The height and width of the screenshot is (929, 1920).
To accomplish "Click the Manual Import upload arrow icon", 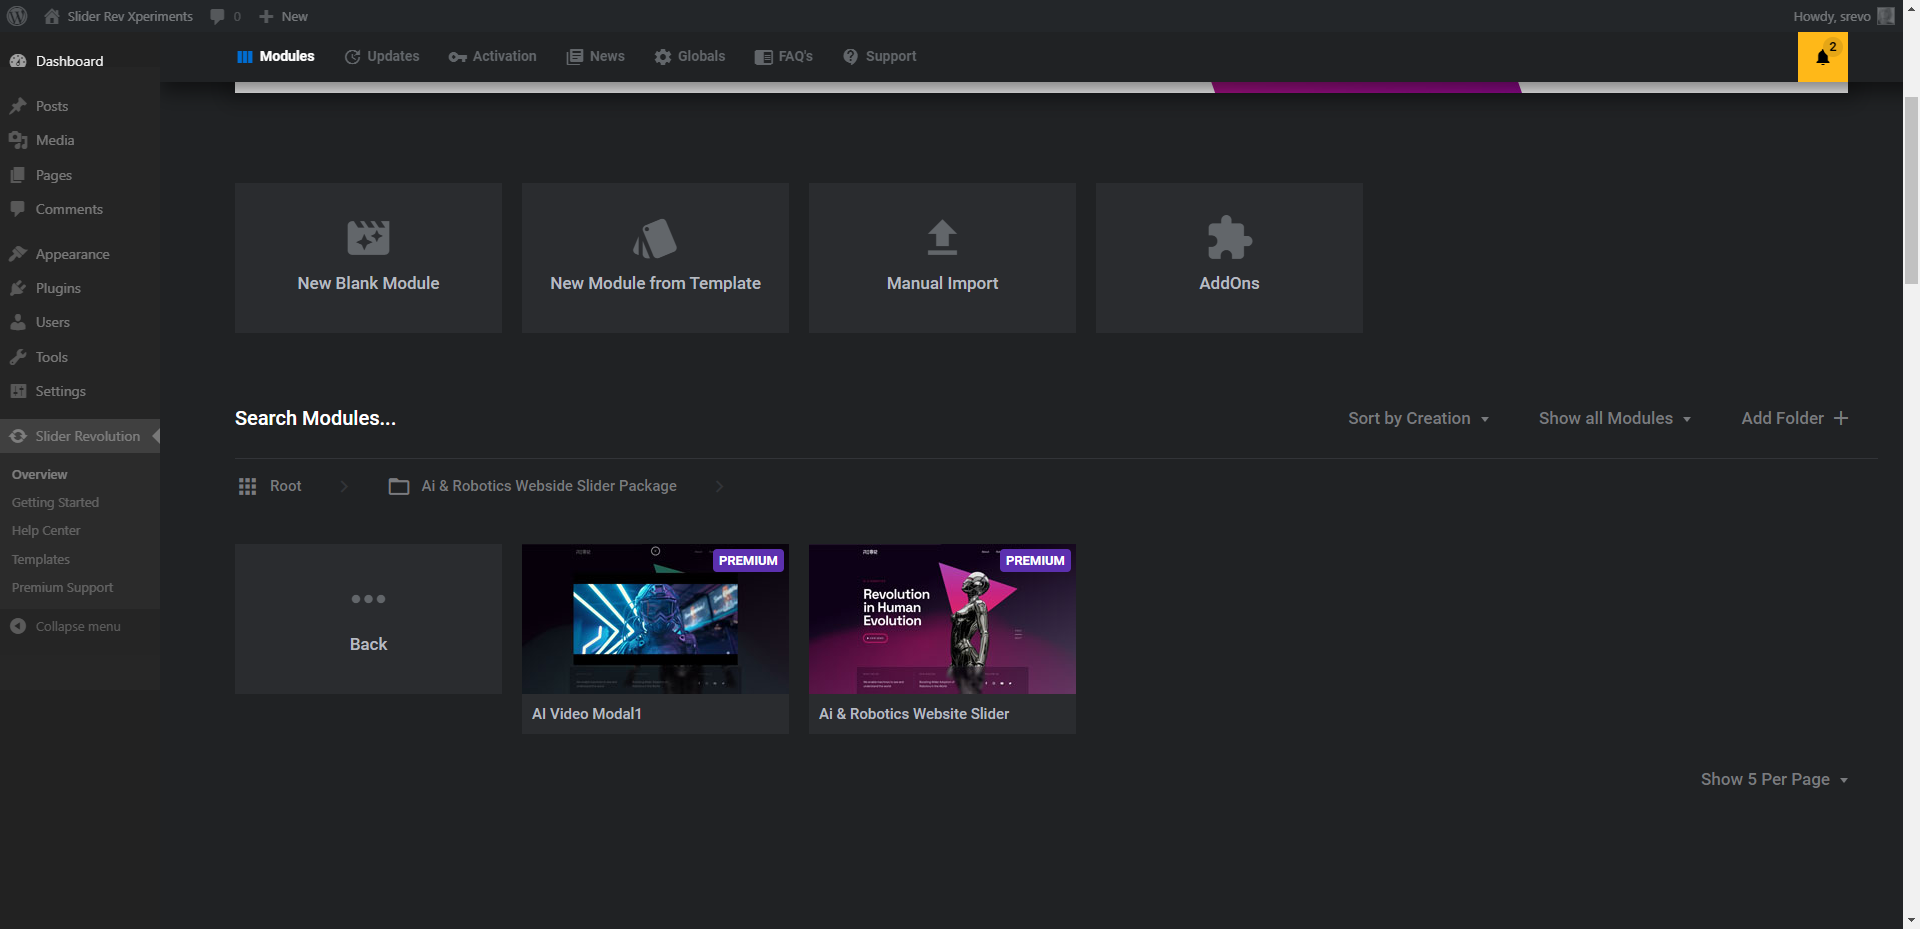I will (942, 237).
